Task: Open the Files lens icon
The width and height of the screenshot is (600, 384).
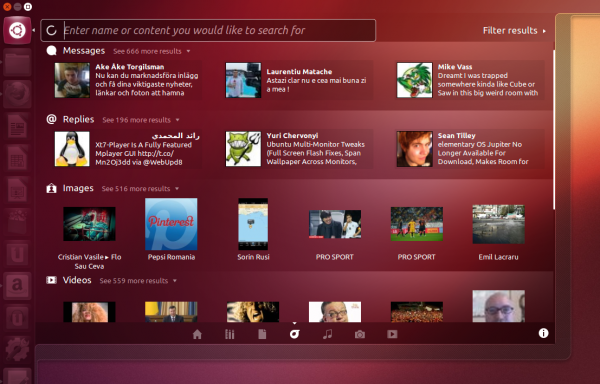Action: pos(262,335)
